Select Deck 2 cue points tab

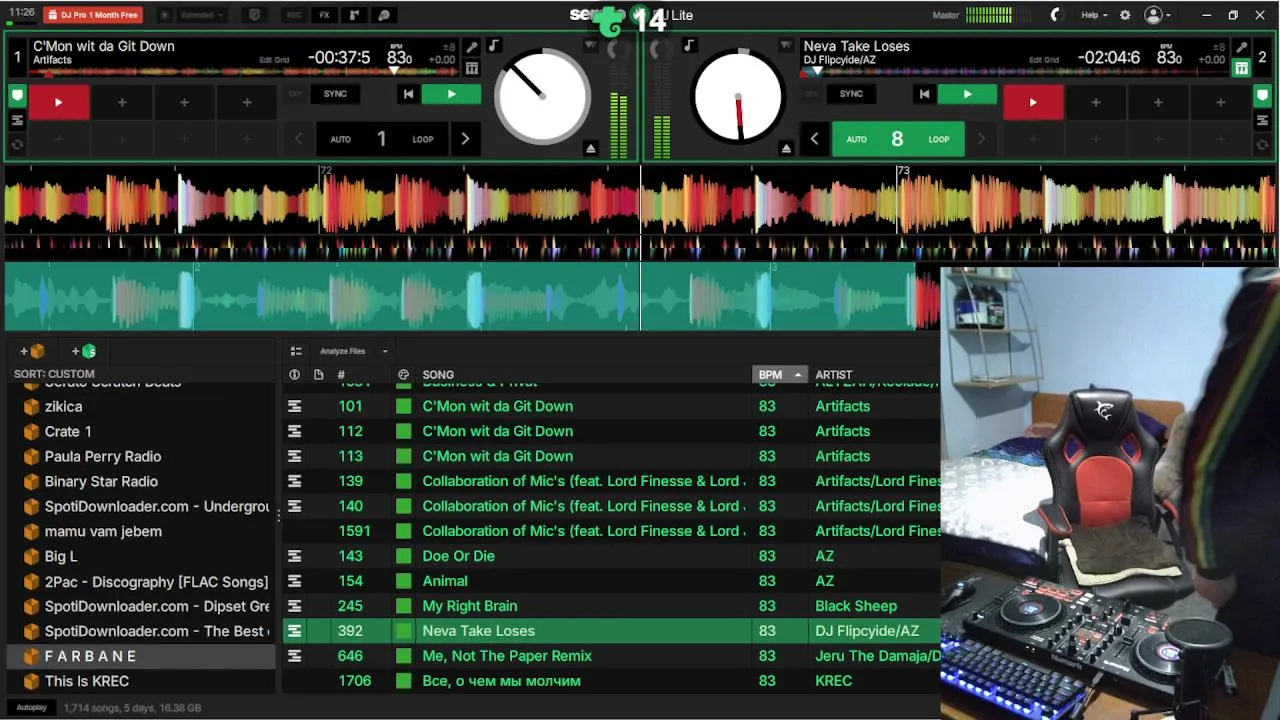point(1262,96)
